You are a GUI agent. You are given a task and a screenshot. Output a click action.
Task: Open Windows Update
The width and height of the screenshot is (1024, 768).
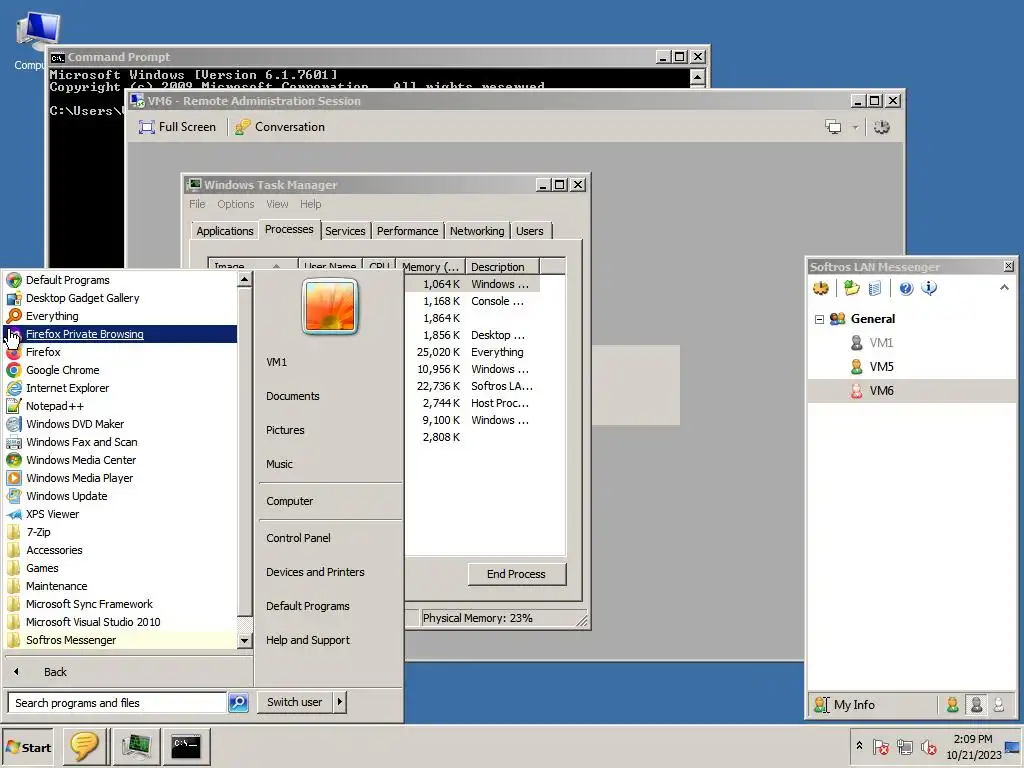click(x=121, y=496)
